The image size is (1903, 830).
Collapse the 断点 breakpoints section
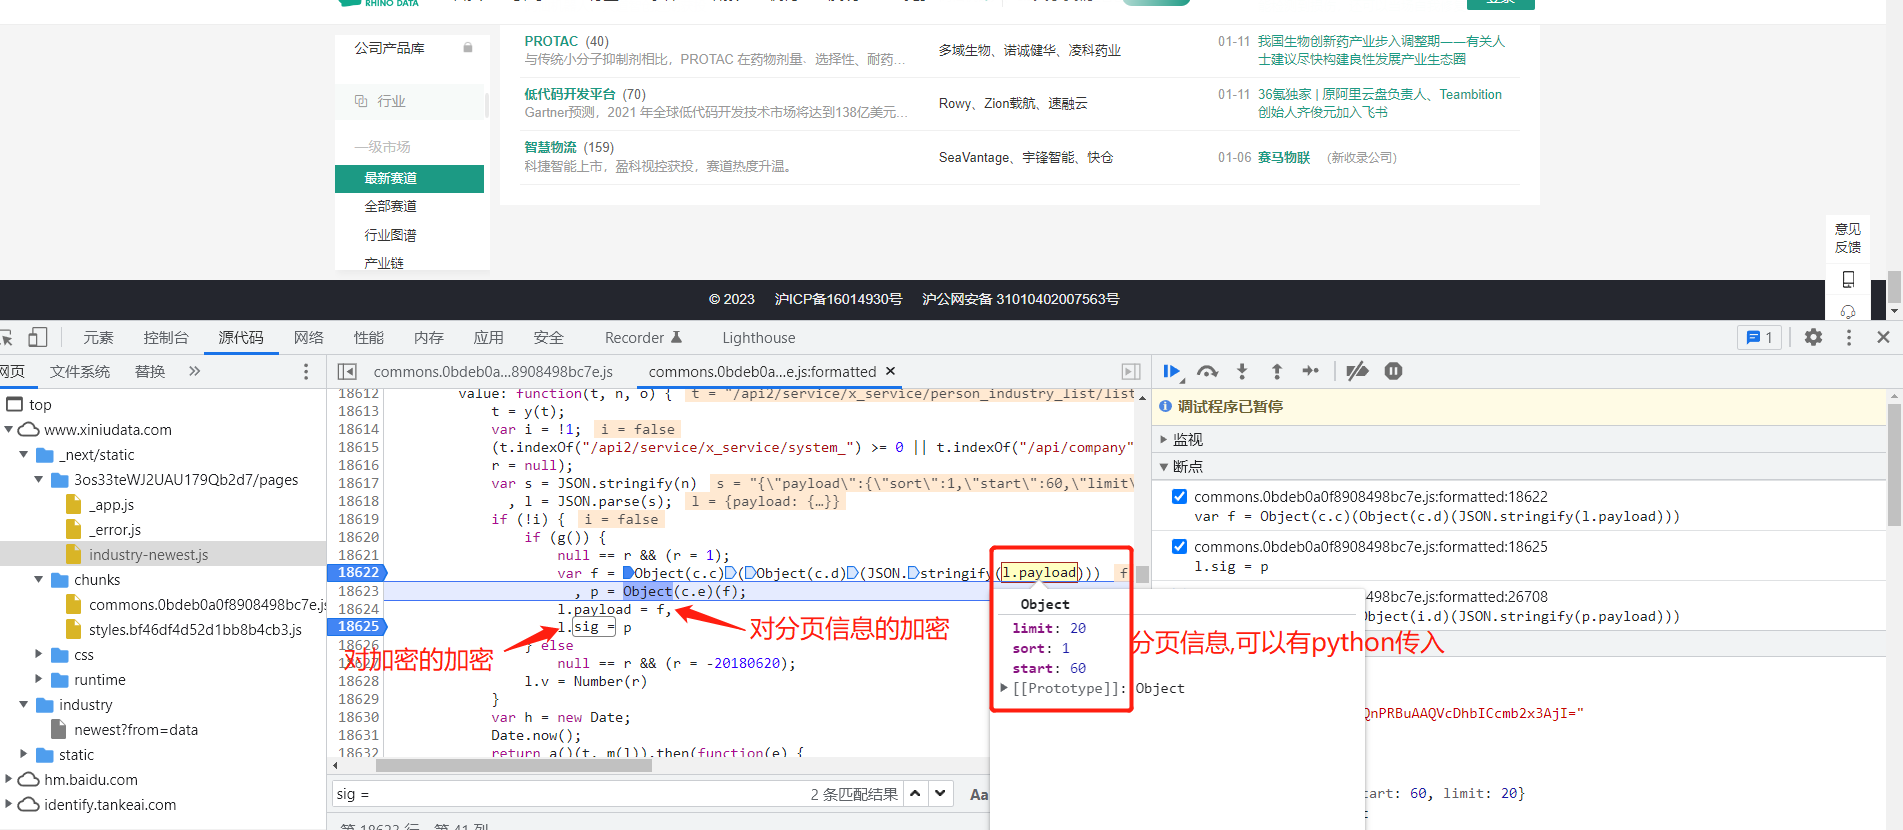[x=1164, y=467]
